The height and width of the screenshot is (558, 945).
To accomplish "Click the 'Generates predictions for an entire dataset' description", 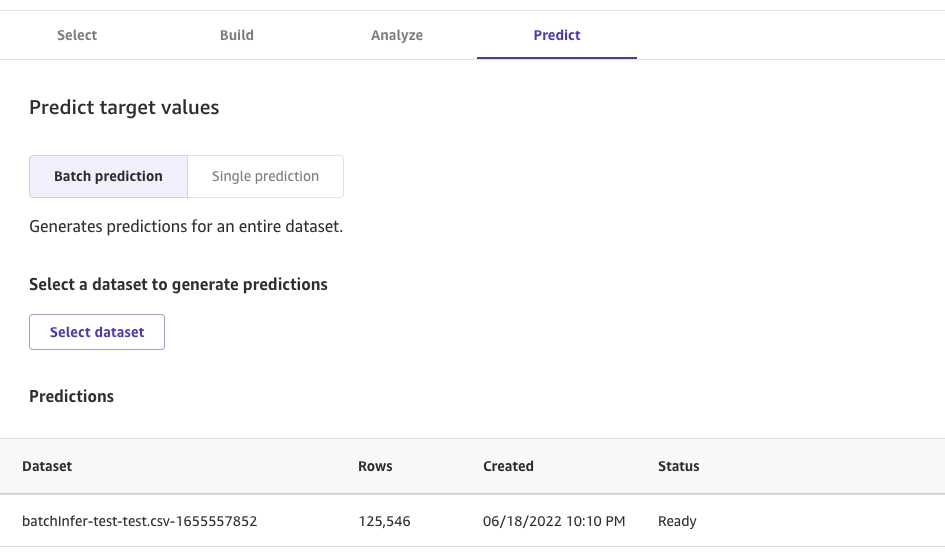I will coord(186,227).
